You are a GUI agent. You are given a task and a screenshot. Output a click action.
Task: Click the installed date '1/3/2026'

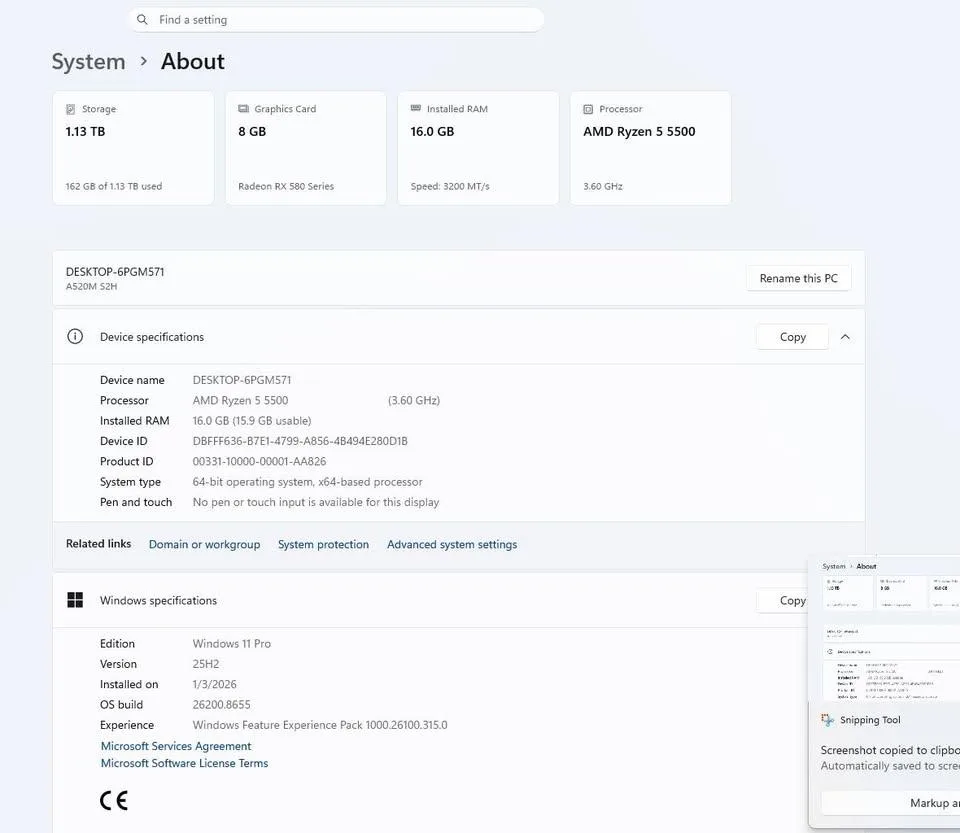tap(214, 684)
